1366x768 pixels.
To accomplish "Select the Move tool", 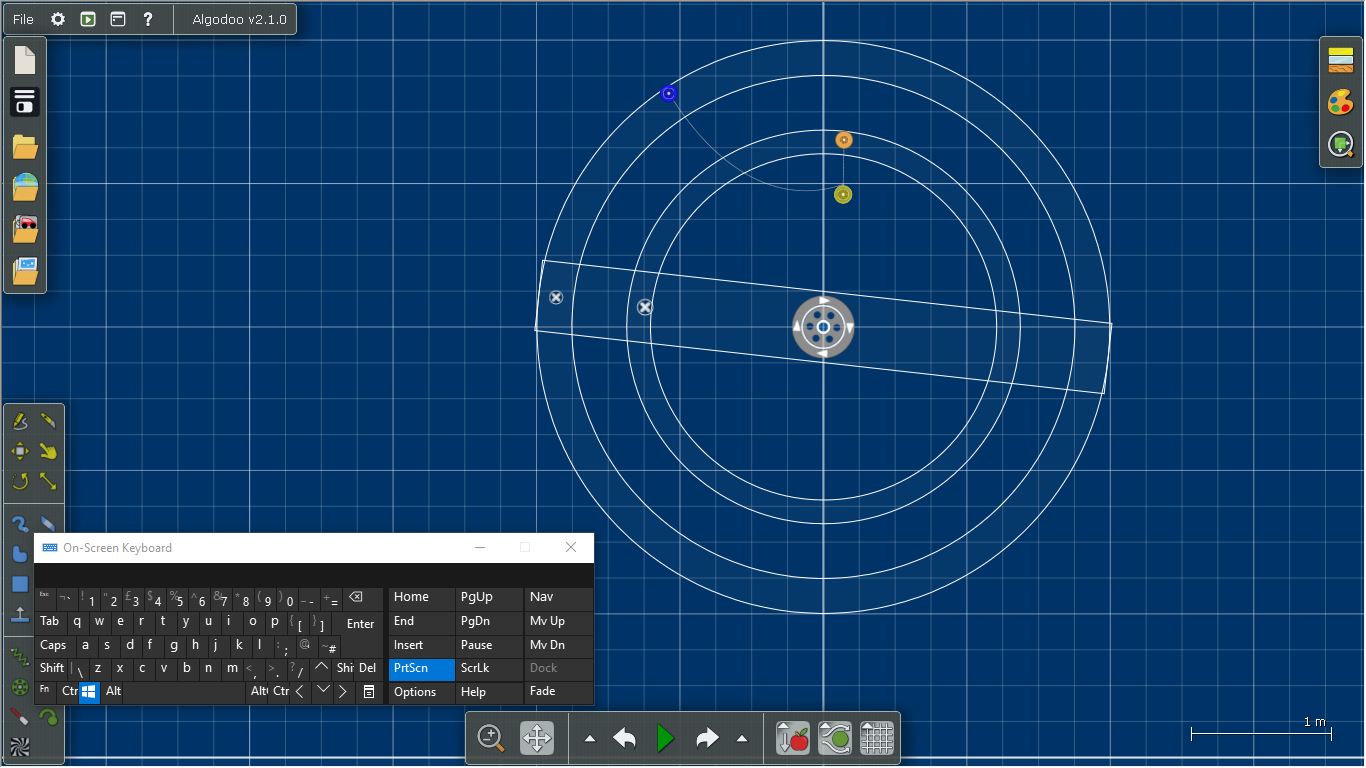I will (20, 451).
